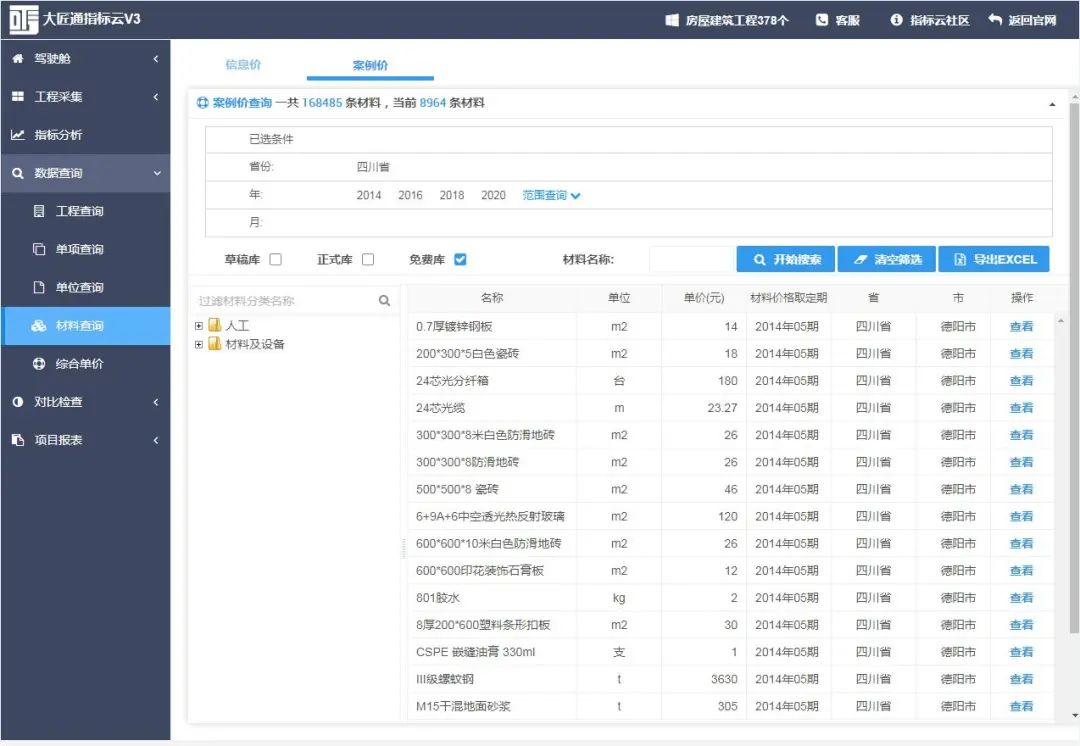Click the half-circle icon beside 对比检查

point(18,402)
